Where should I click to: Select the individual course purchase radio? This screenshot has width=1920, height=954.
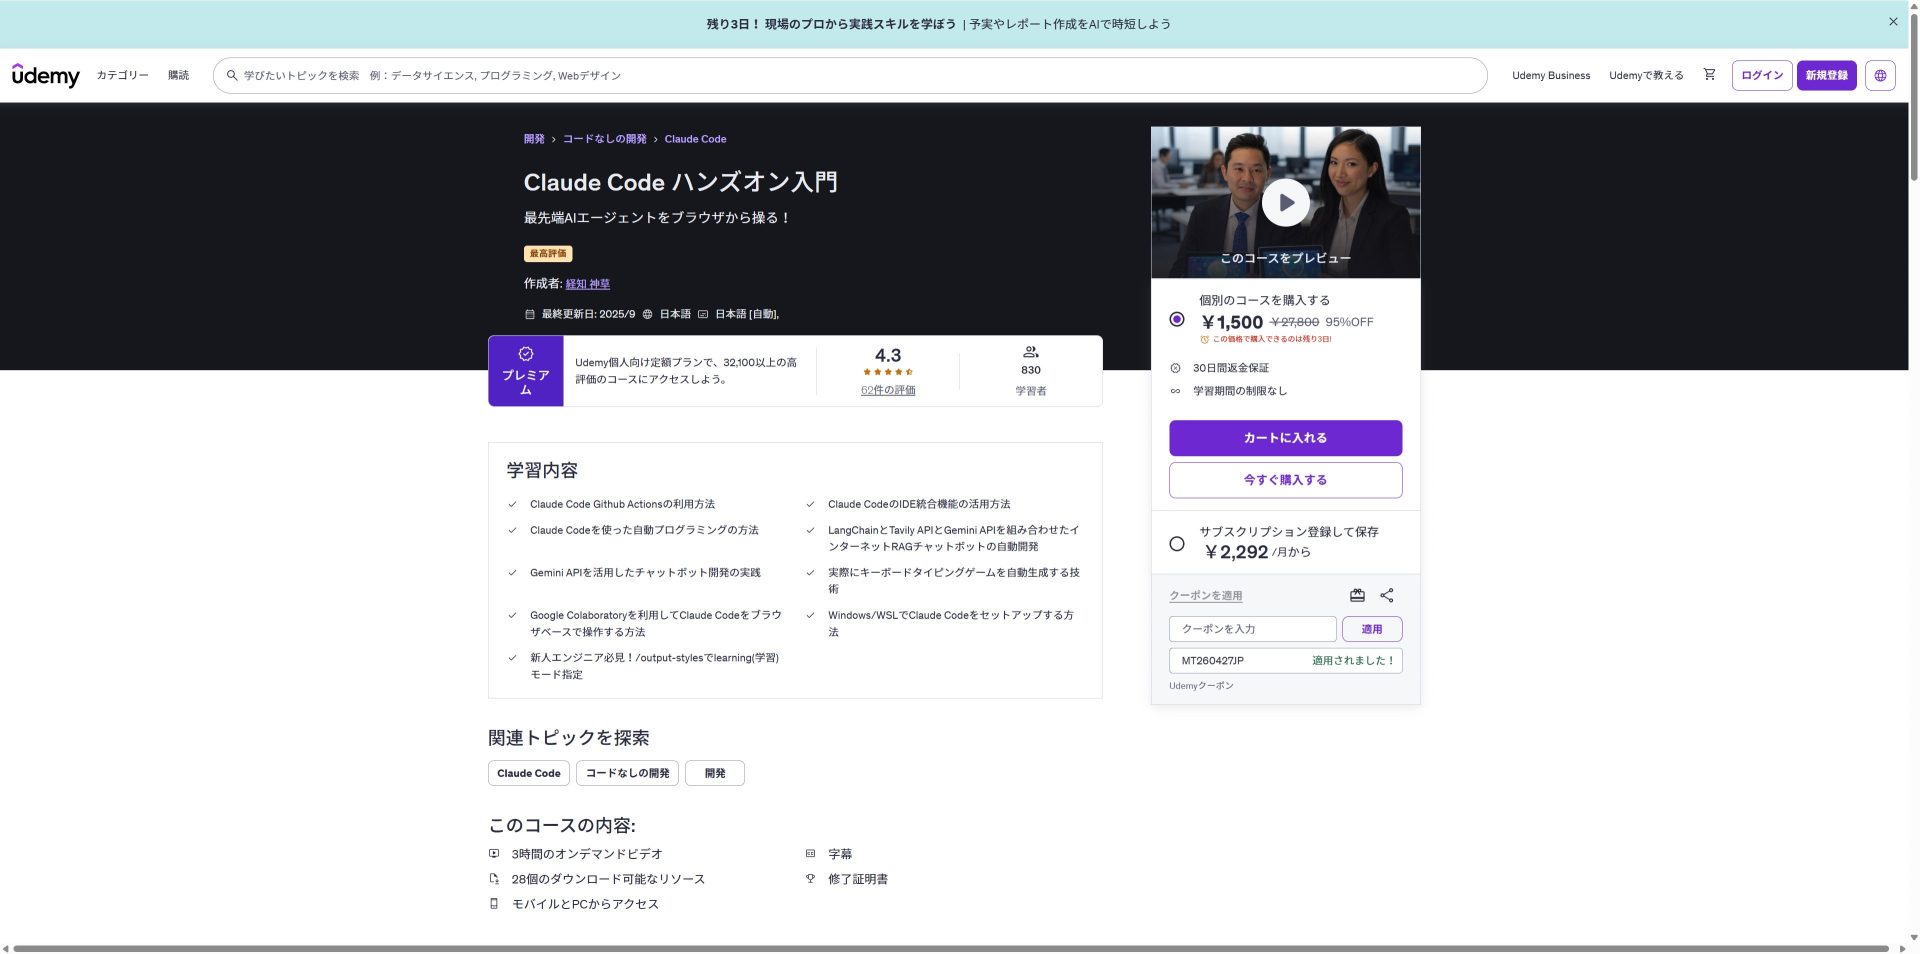[x=1177, y=319]
